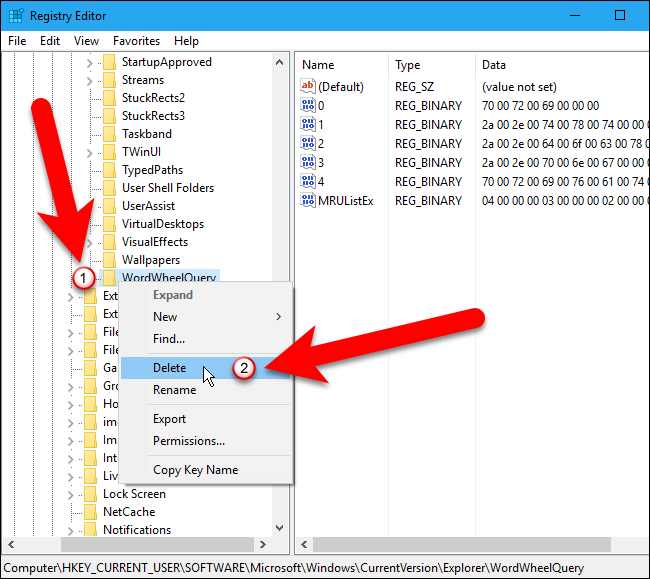Select the User Shell Folders key
Screen dimensions: 650x579
point(168,188)
